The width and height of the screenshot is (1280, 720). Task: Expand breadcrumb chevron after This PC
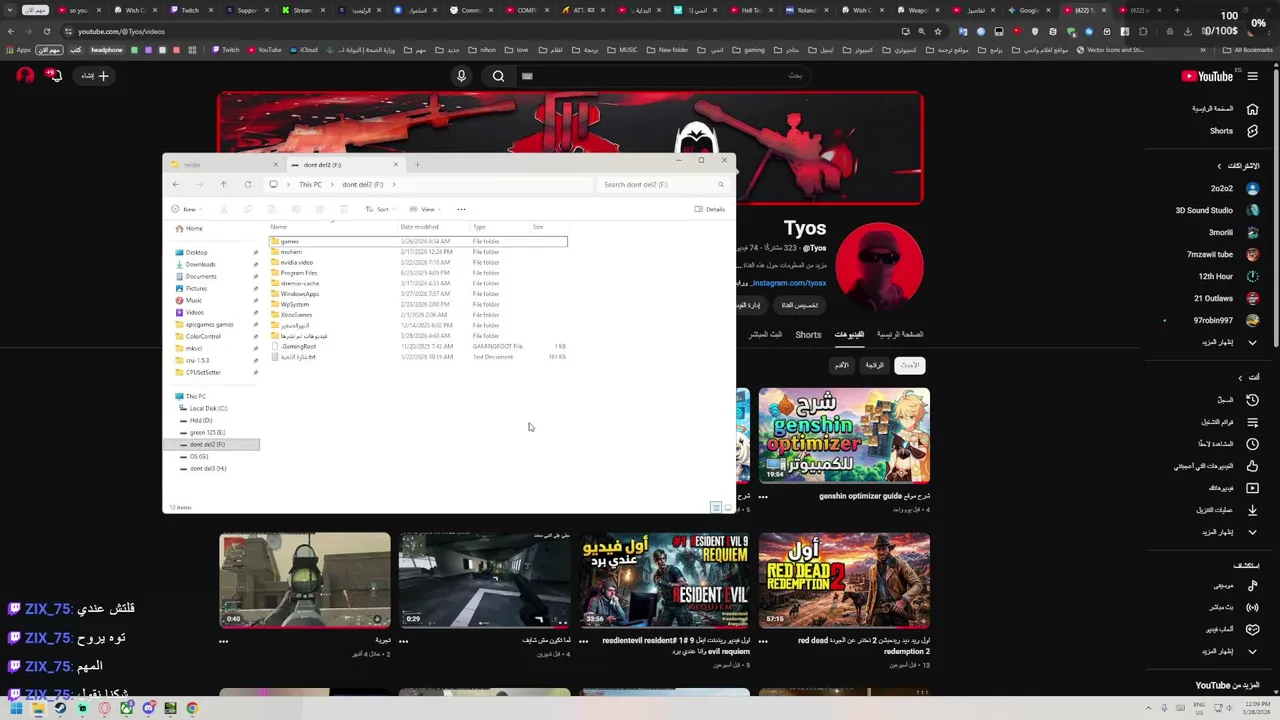(332, 184)
